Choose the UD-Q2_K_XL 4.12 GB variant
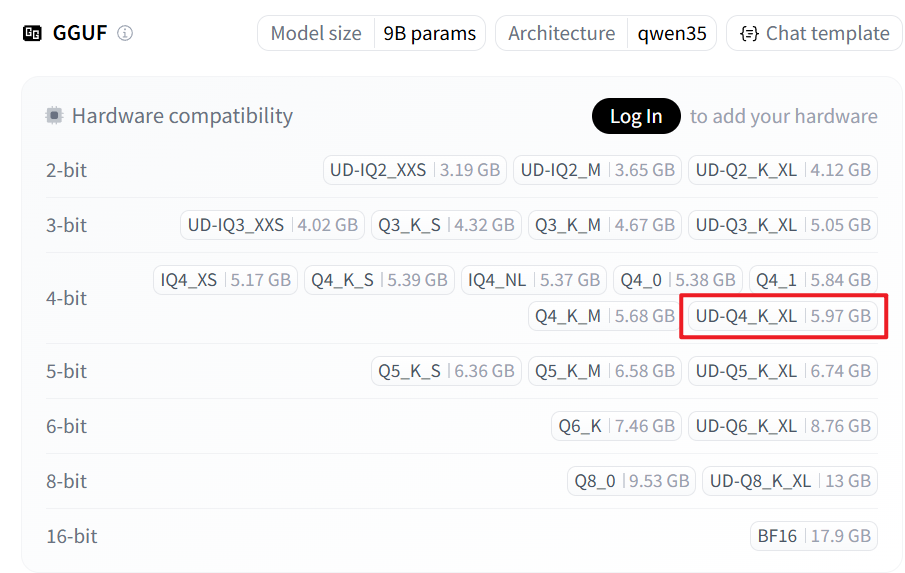 click(x=782, y=170)
